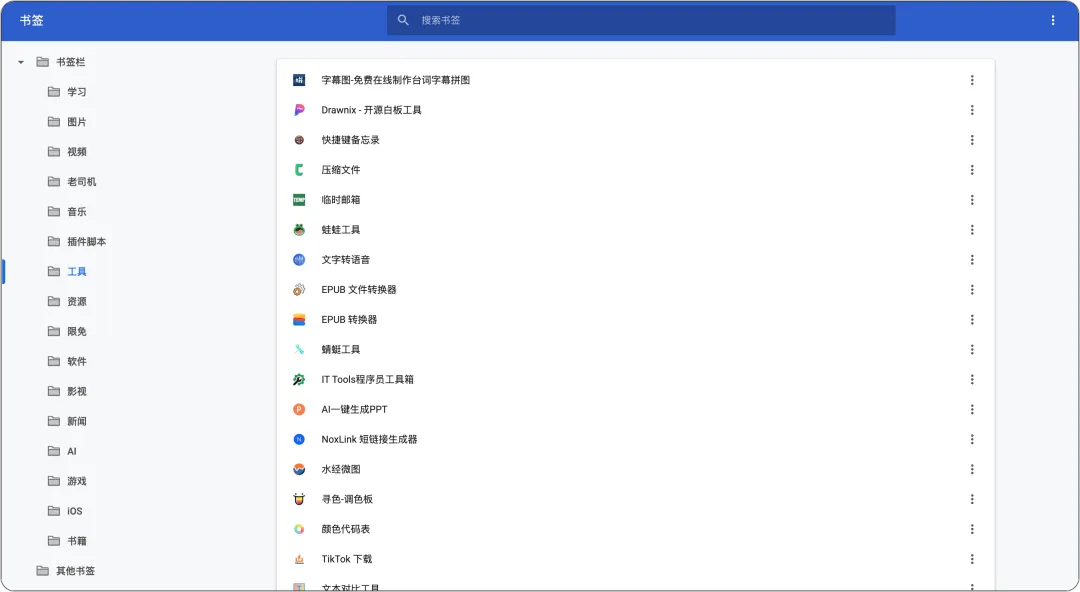Open more actions for 字幕图 bookmark

click(x=972, y=80)
